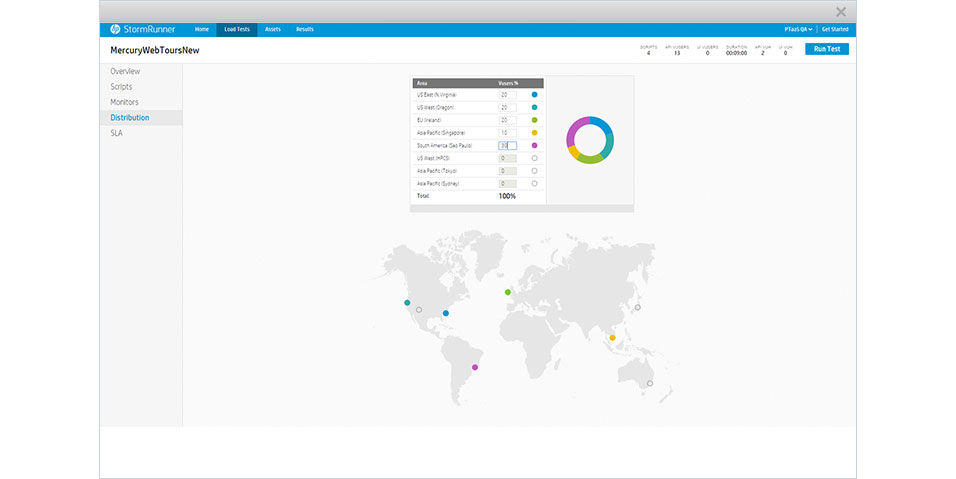
Task: Open the Results tab
Action: (304, 29)
